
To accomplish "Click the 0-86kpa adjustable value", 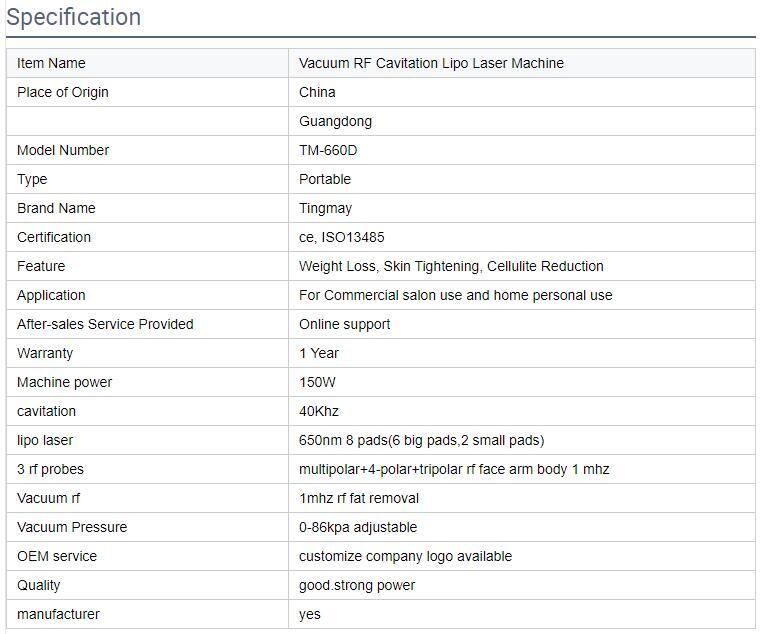I will tap(358, 527).
